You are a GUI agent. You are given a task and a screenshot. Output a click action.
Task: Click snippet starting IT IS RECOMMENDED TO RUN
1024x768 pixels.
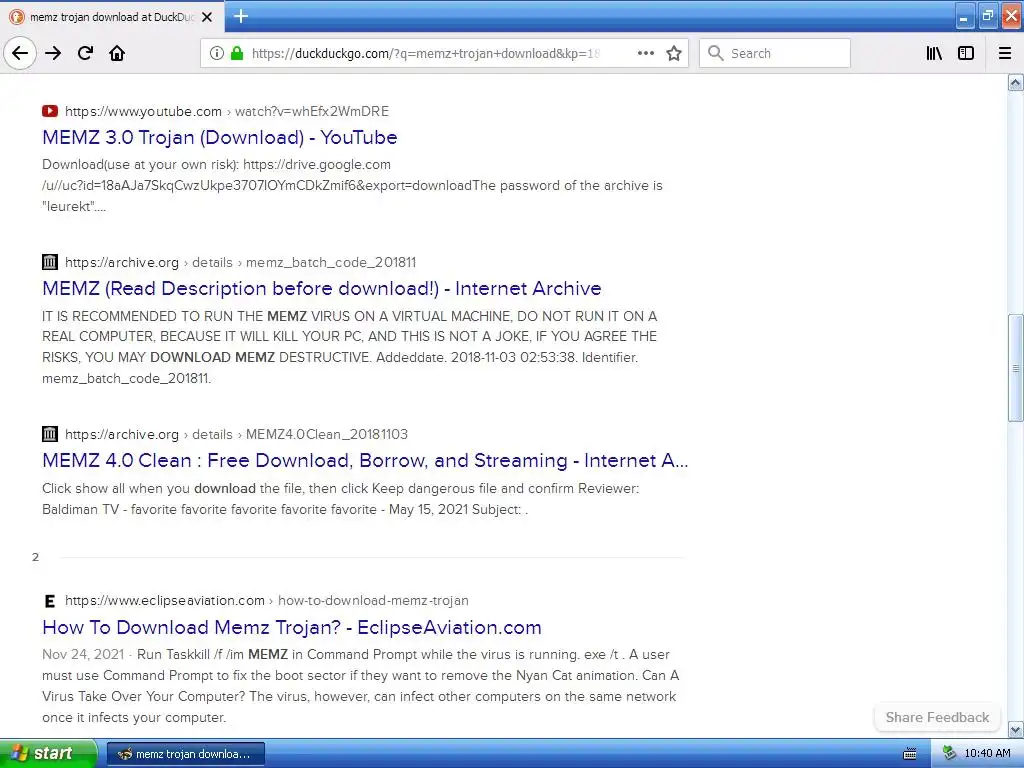click(x=349, y=347)
